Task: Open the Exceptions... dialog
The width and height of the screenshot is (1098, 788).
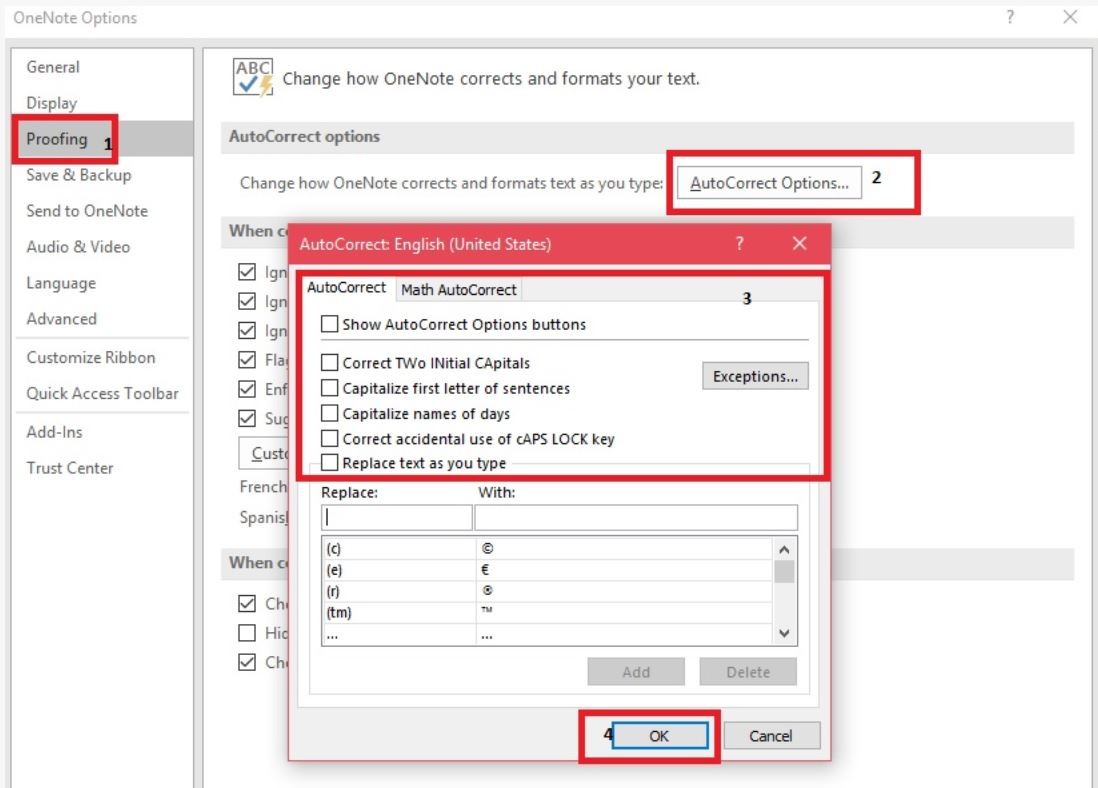Action: (755, 376)
